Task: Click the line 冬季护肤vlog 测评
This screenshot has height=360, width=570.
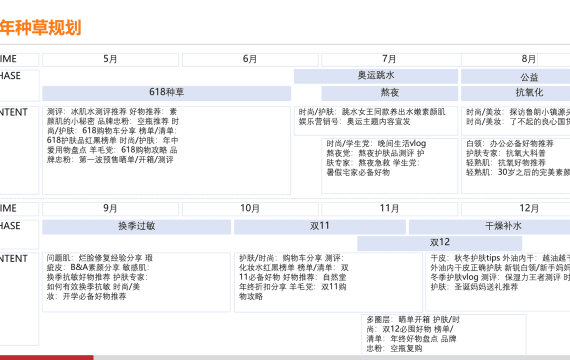Action: pyautogui.click(x=464, y=277)
